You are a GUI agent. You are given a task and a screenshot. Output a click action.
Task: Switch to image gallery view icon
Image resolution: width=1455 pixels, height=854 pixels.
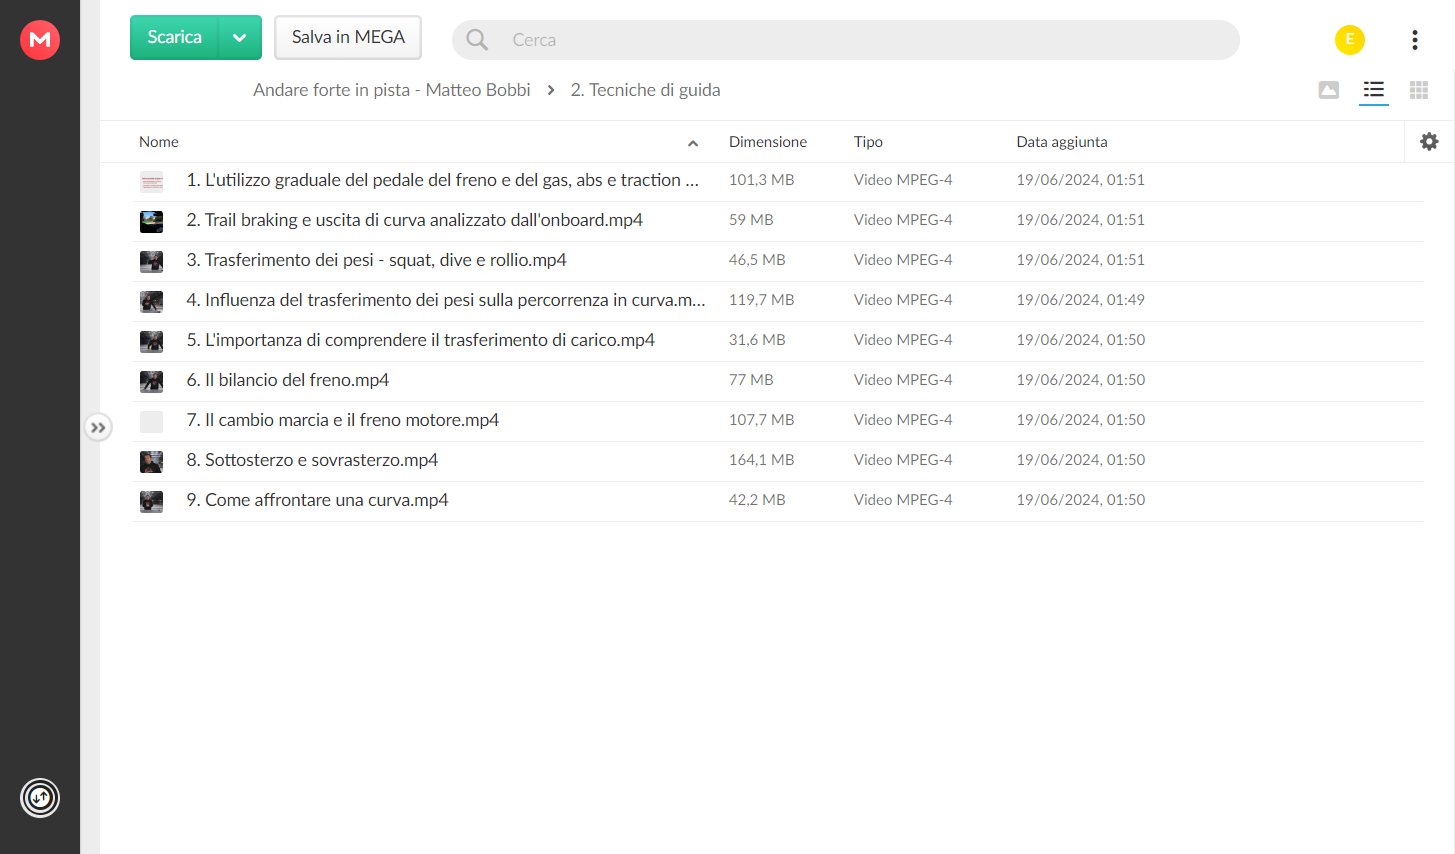pos(1328,90)
